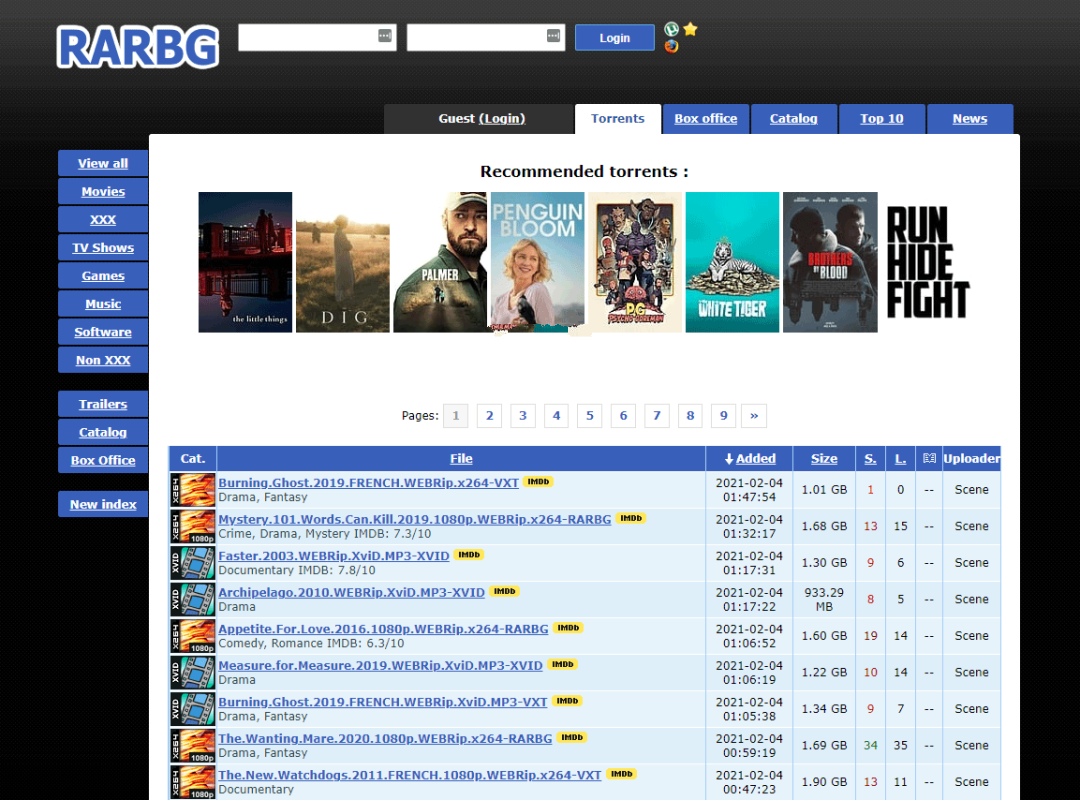The width and height of the screenshot is (1080, 800).
Task: Open the IMDb badge for Measure.for.Measure.2019
Action: click(x=562, y=664)
